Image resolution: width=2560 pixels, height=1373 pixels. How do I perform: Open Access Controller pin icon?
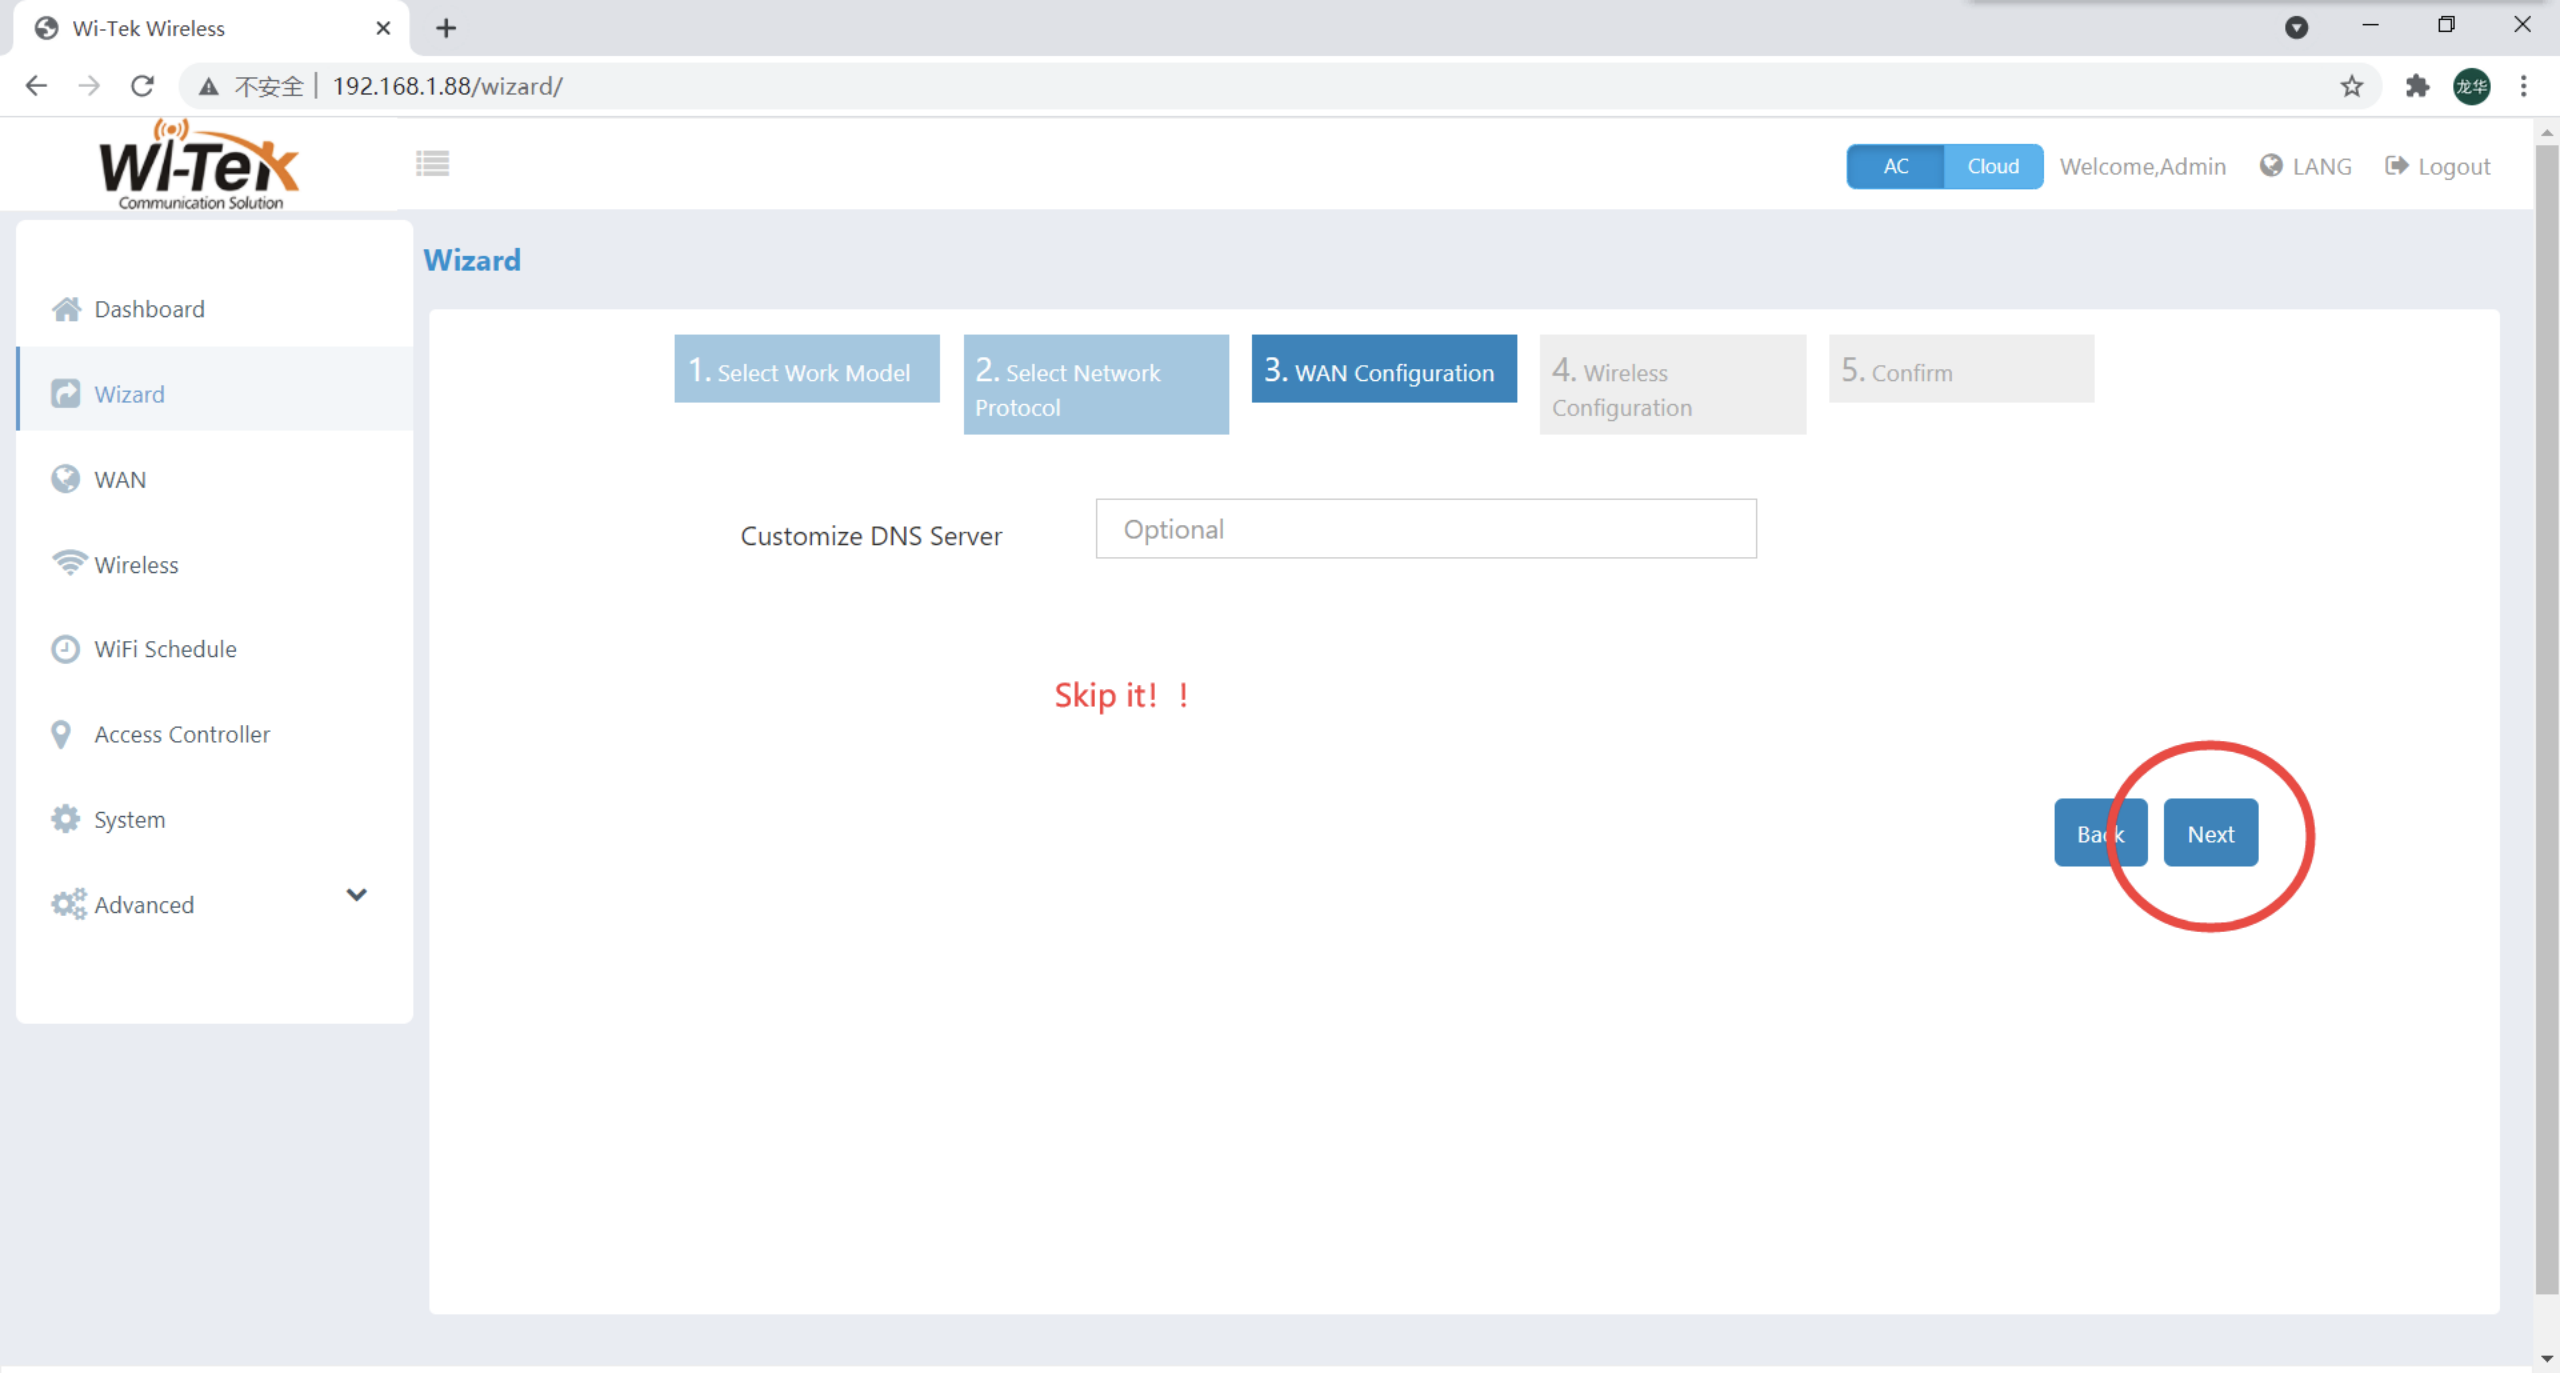[61, 734]
